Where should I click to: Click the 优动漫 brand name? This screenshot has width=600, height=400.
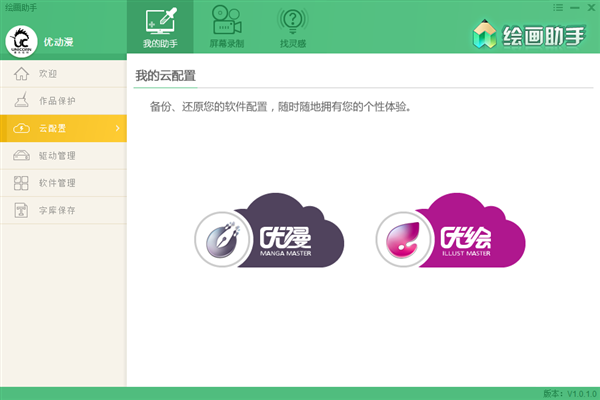pos(58,42)
